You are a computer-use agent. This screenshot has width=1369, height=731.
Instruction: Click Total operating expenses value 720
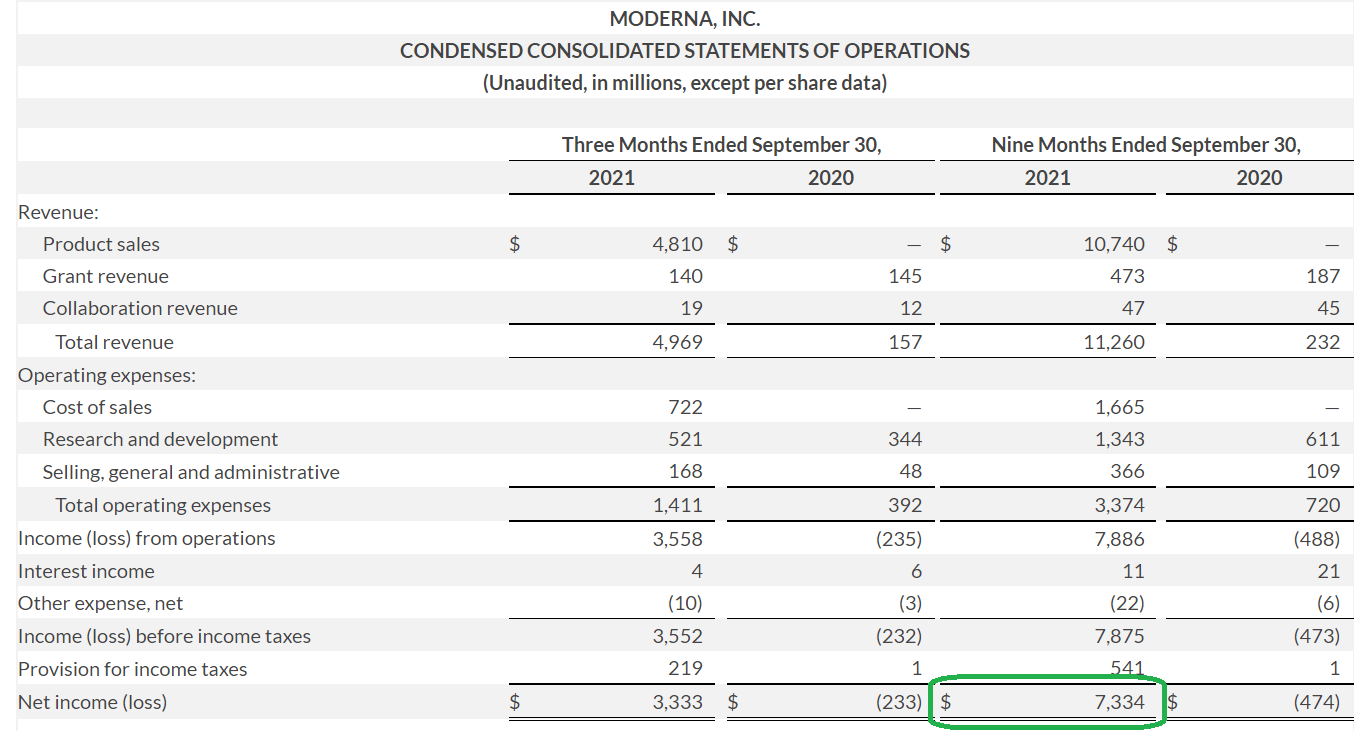click(1323, 505)
